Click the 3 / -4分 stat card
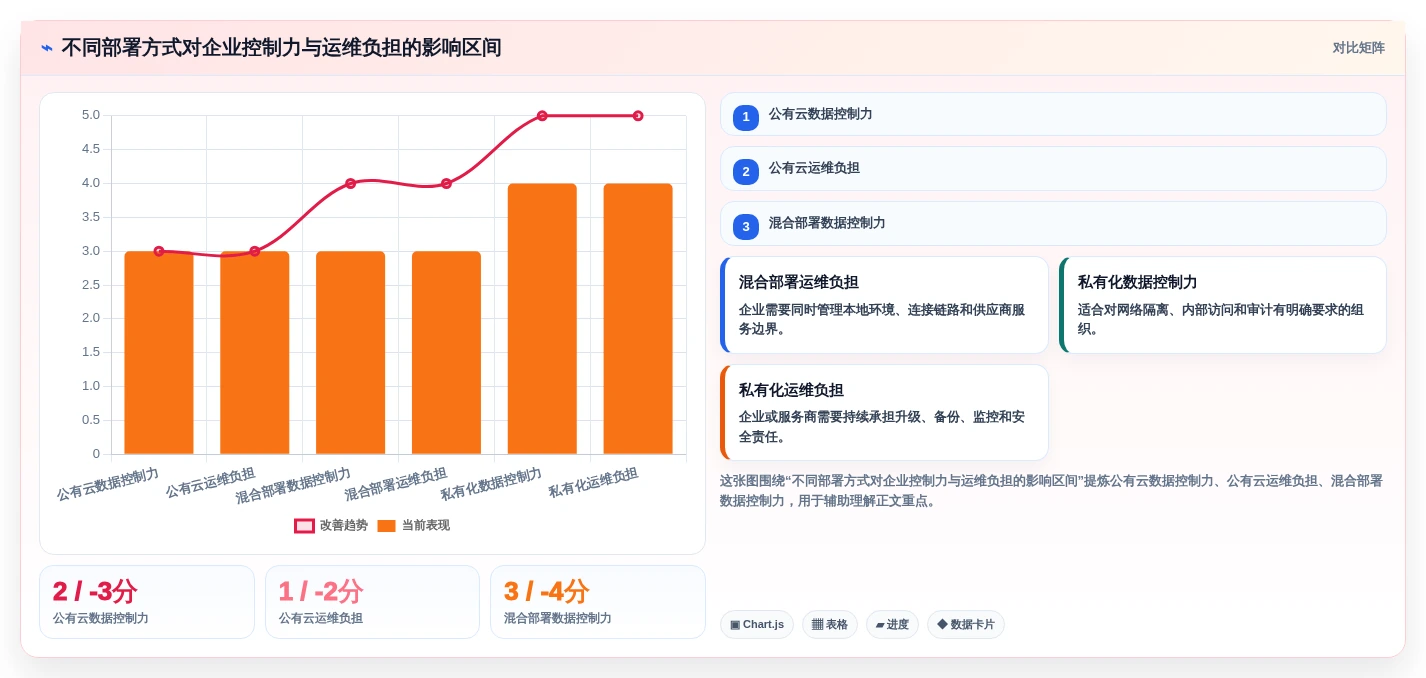 click(598, 602)
